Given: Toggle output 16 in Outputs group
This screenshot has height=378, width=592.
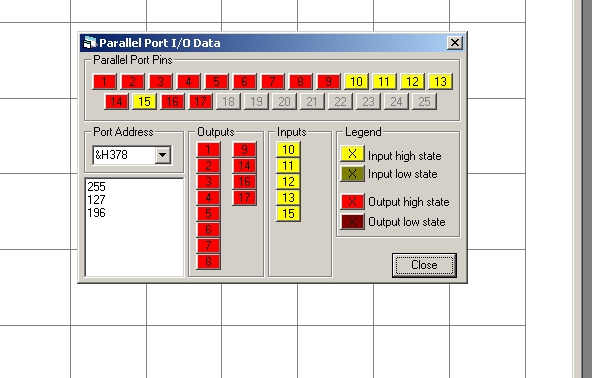Looking at the screenshot, I should pyautogui.click(x=244, y=182).
